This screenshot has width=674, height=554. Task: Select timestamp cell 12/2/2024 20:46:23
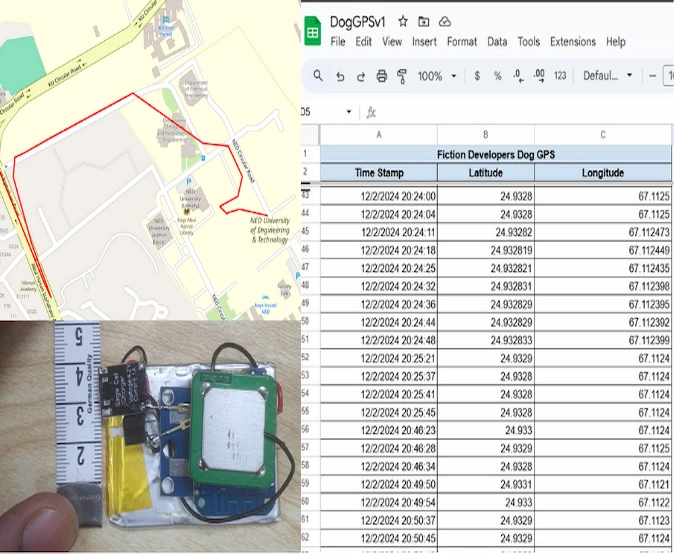(x=379, y=430)
